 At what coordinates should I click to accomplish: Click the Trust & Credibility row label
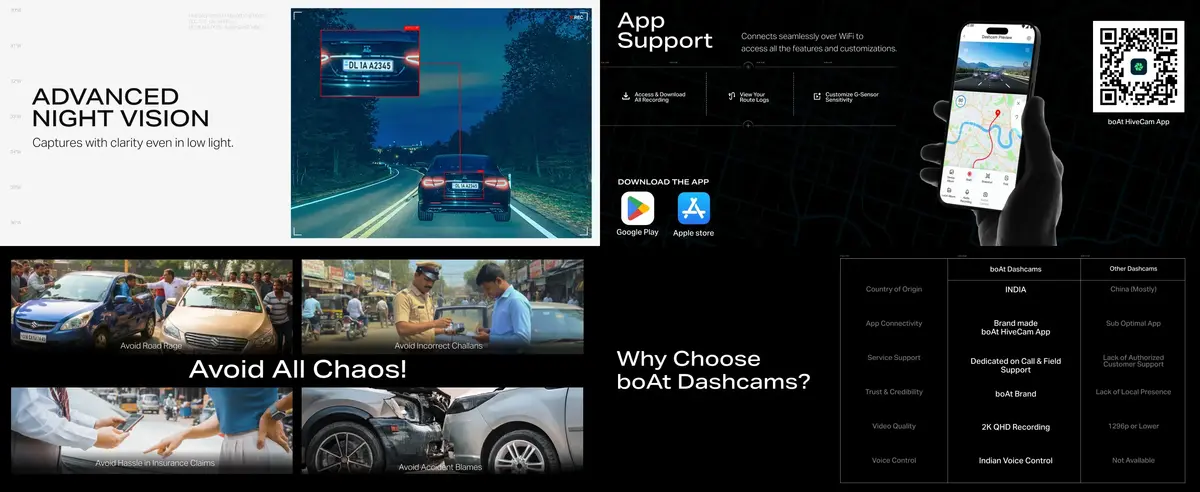894,392
